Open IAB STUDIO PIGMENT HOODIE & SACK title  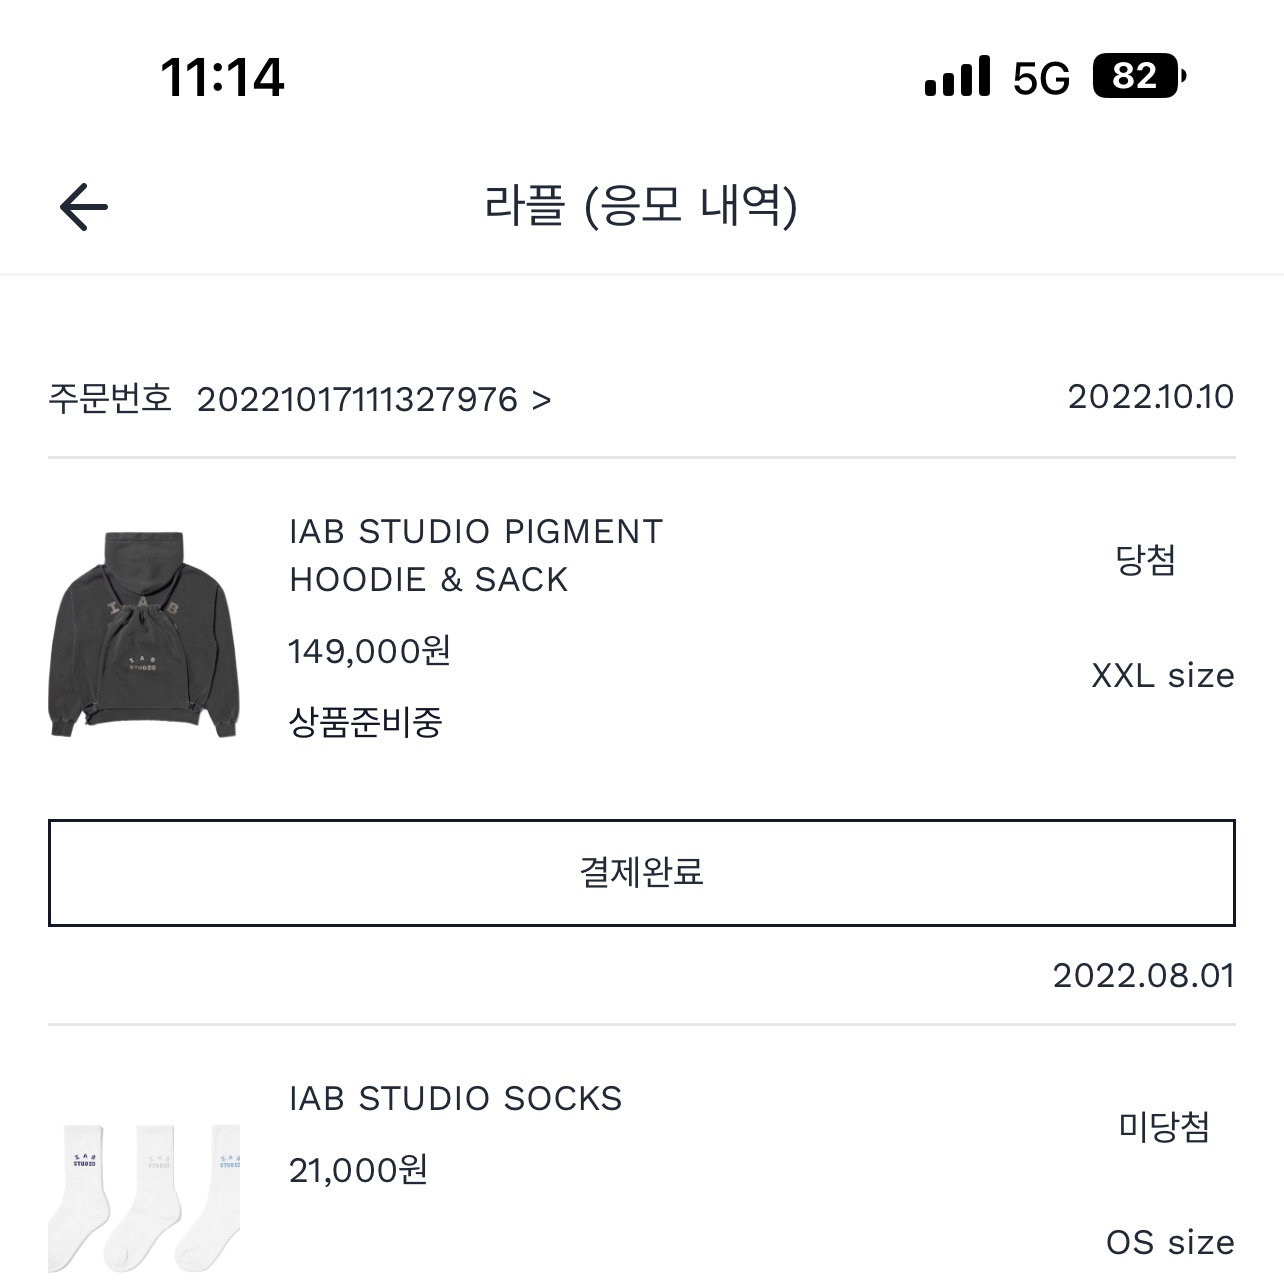point(476,555)
